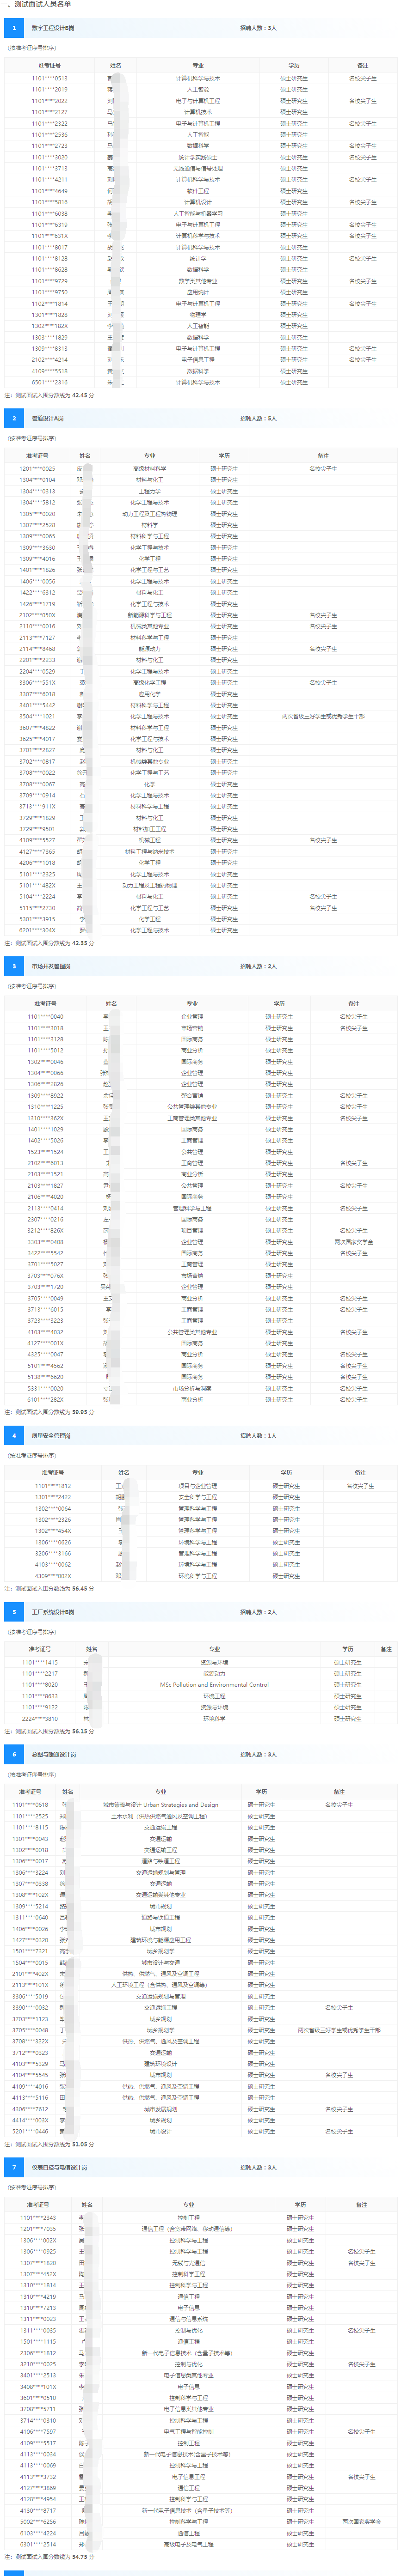
Task: Click the blue number 5 section badge
Action: point(14,1612)
